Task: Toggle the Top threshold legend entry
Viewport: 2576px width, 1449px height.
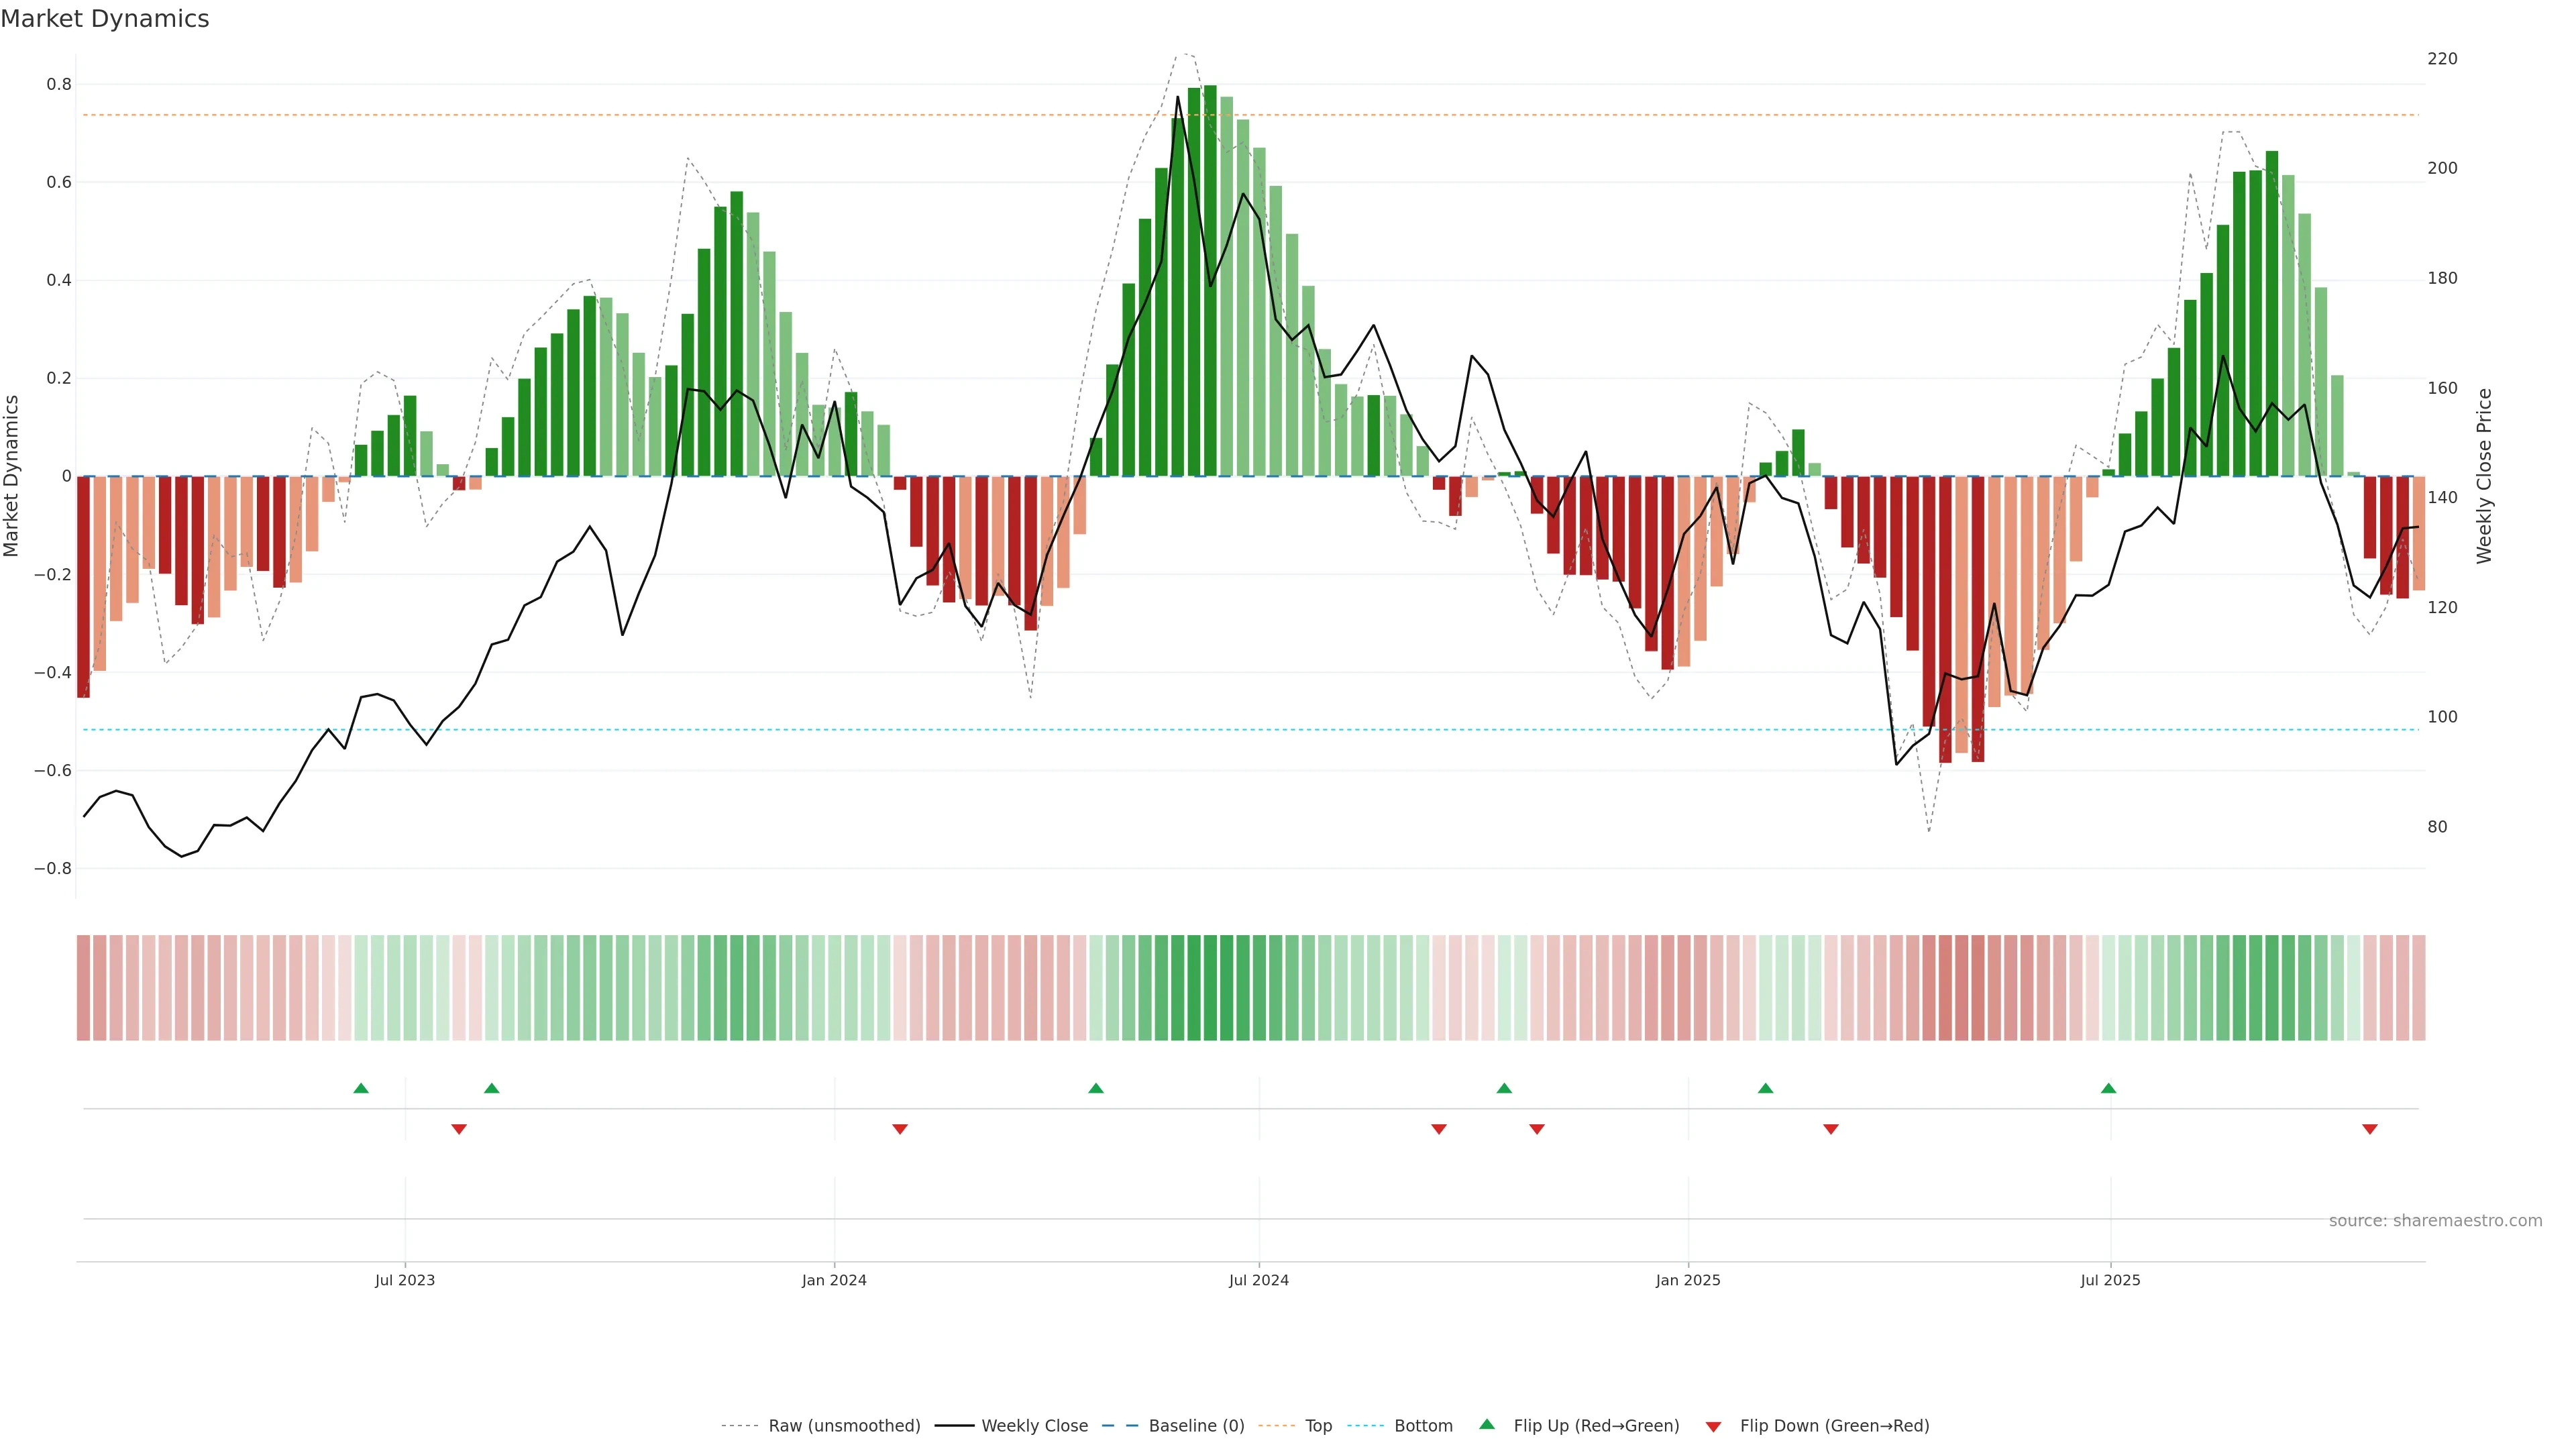Action: 1318,1426
